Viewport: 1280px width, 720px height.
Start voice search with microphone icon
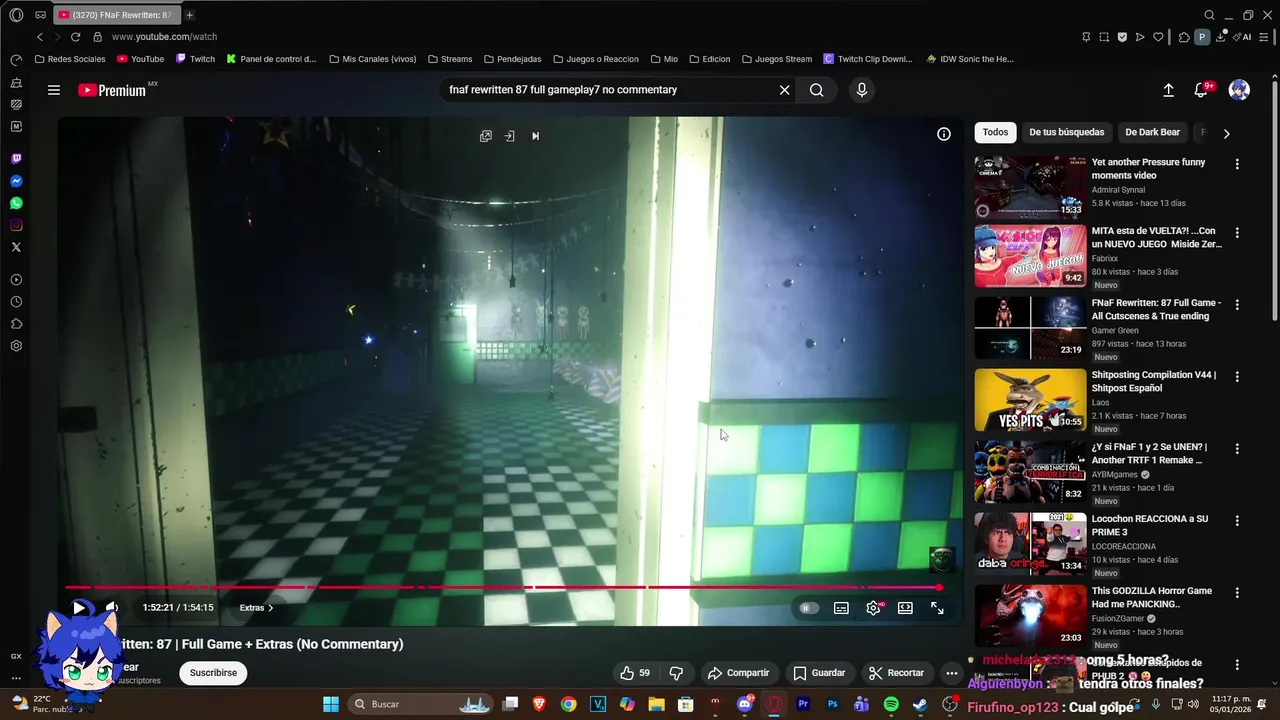click(x=862, y=90)
